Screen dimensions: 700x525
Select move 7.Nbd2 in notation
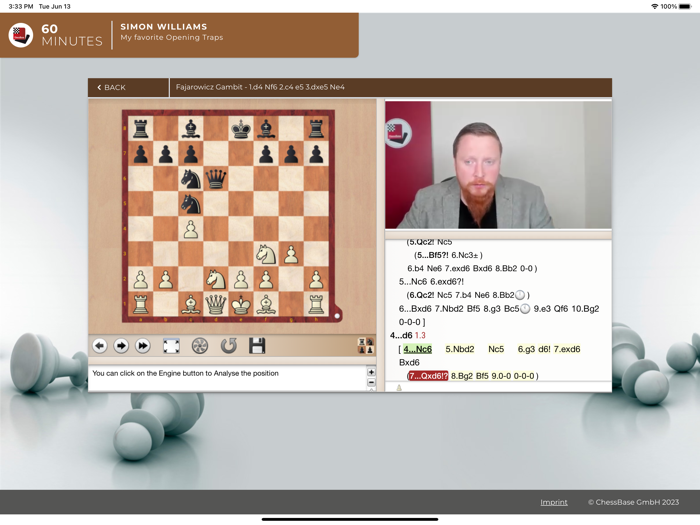pyautogui.click(x=450, y=309)
